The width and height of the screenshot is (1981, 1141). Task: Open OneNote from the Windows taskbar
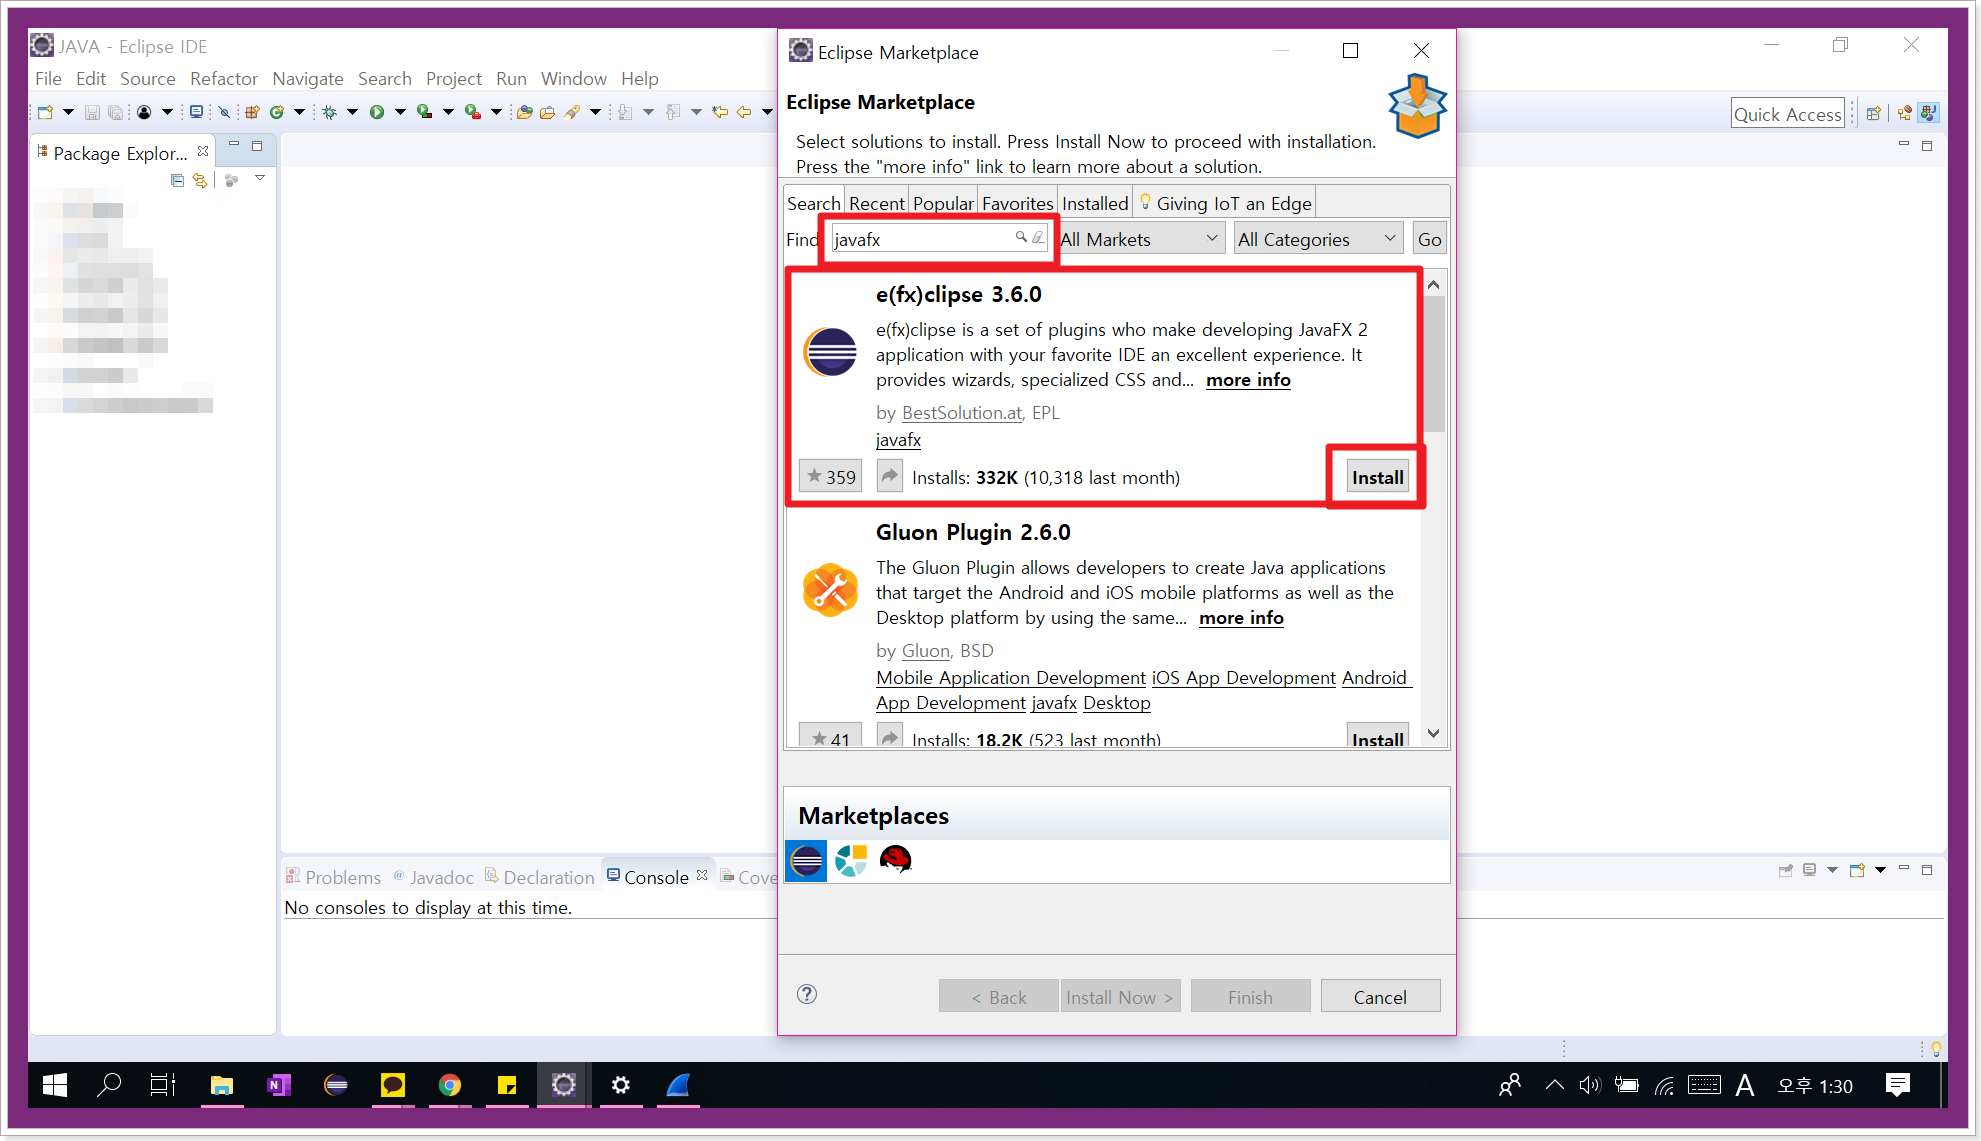[279, 1085]
